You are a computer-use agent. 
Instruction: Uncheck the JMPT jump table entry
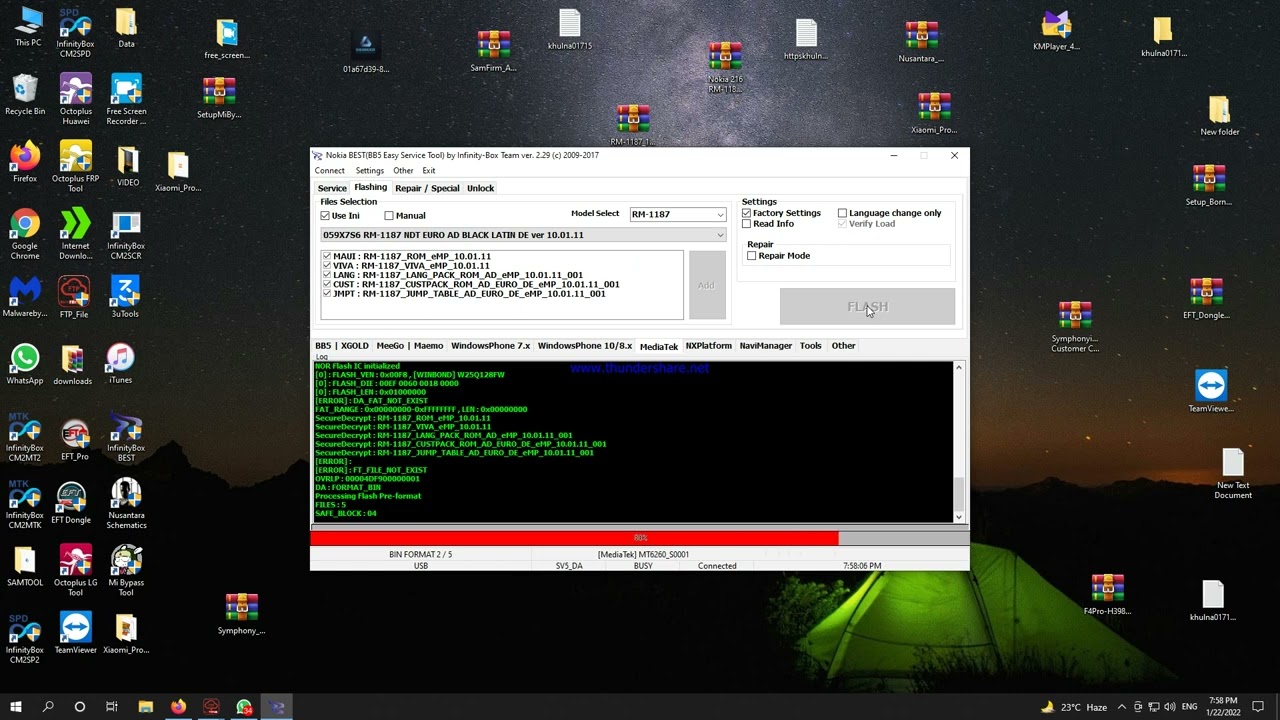pyautogui.click(x=327, y=294)
